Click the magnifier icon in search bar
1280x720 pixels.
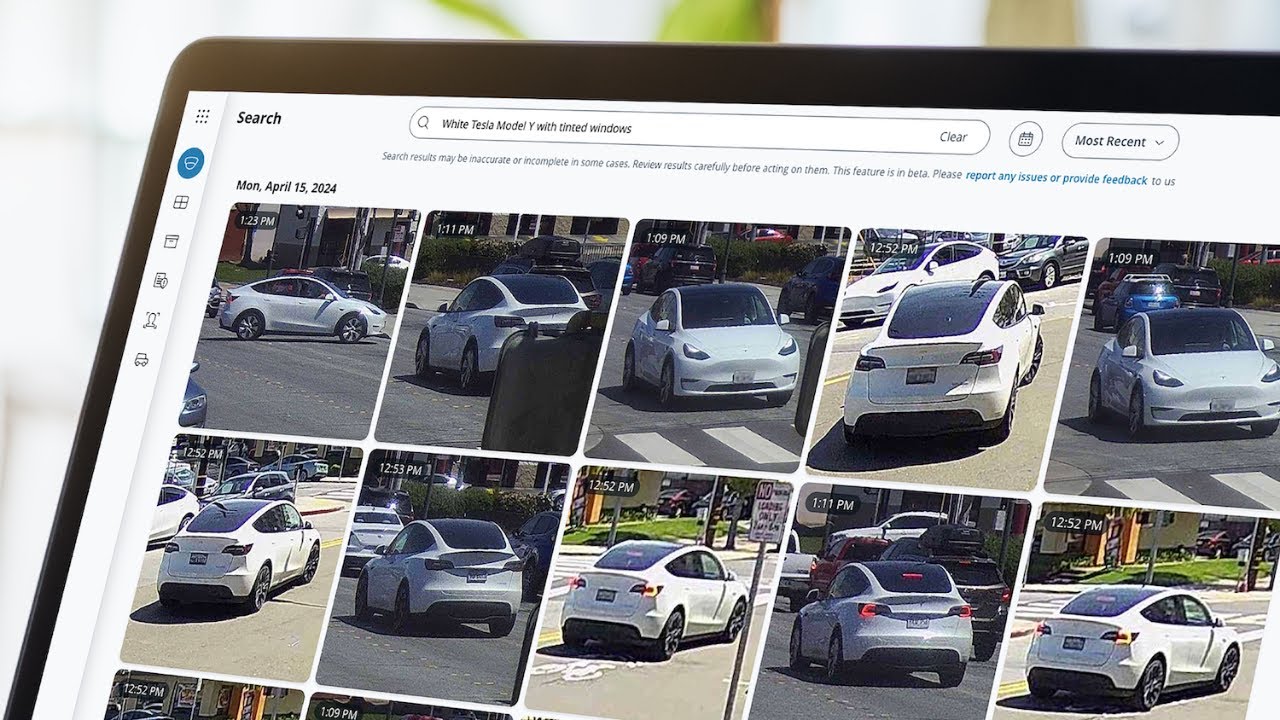[424, 123]
